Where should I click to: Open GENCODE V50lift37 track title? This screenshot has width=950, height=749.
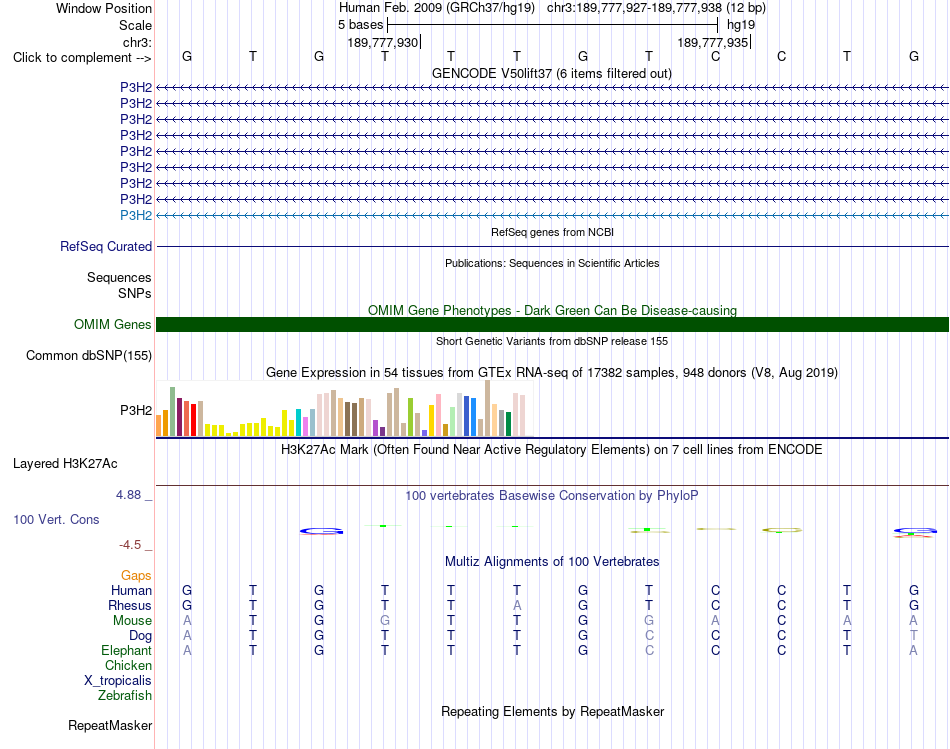tap(552, 73)
